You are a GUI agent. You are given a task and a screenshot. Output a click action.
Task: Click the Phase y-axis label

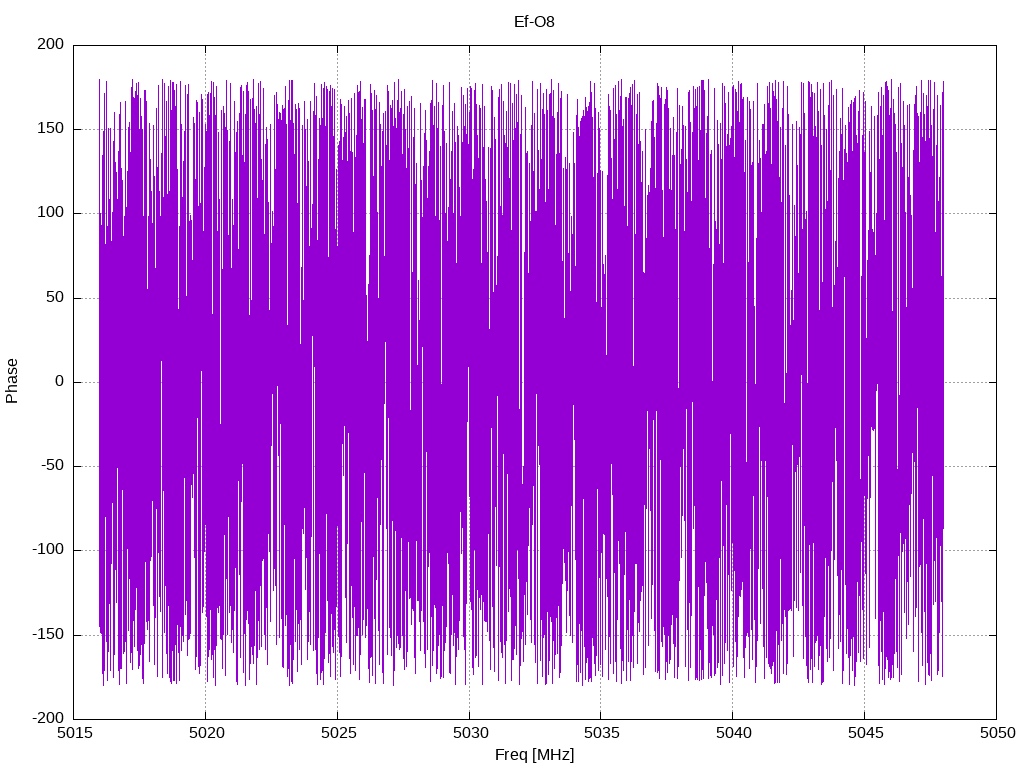(x=12, y=381)
